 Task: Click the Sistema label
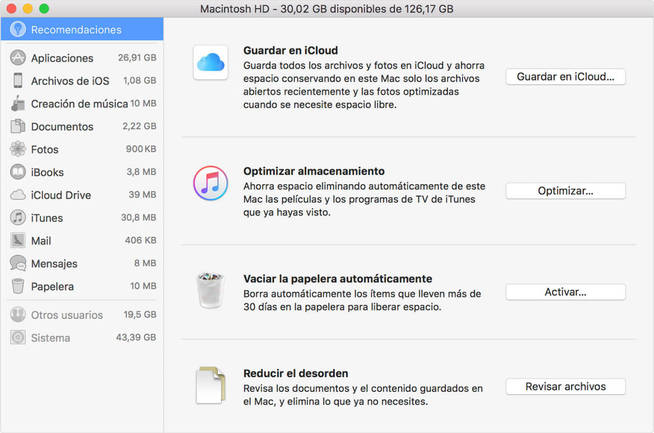coord(50,338)
